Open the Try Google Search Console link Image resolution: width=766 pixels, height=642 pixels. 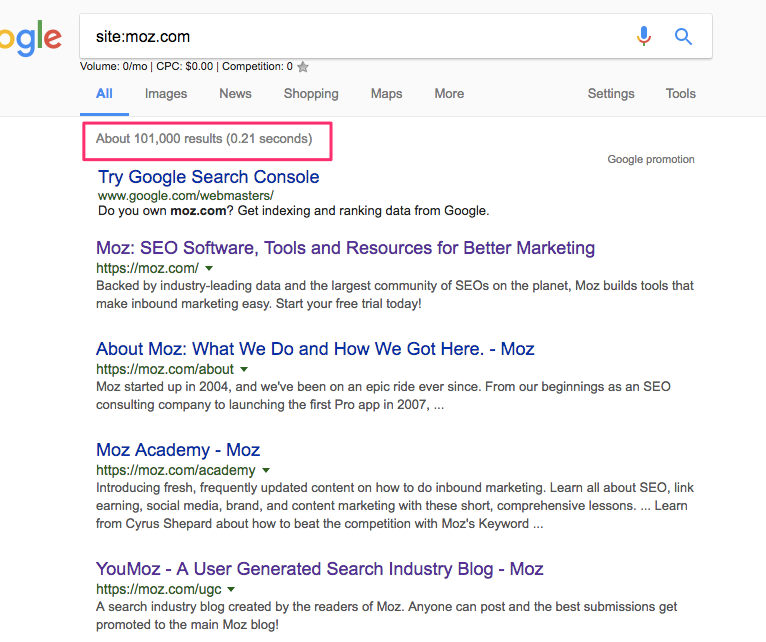208,177
